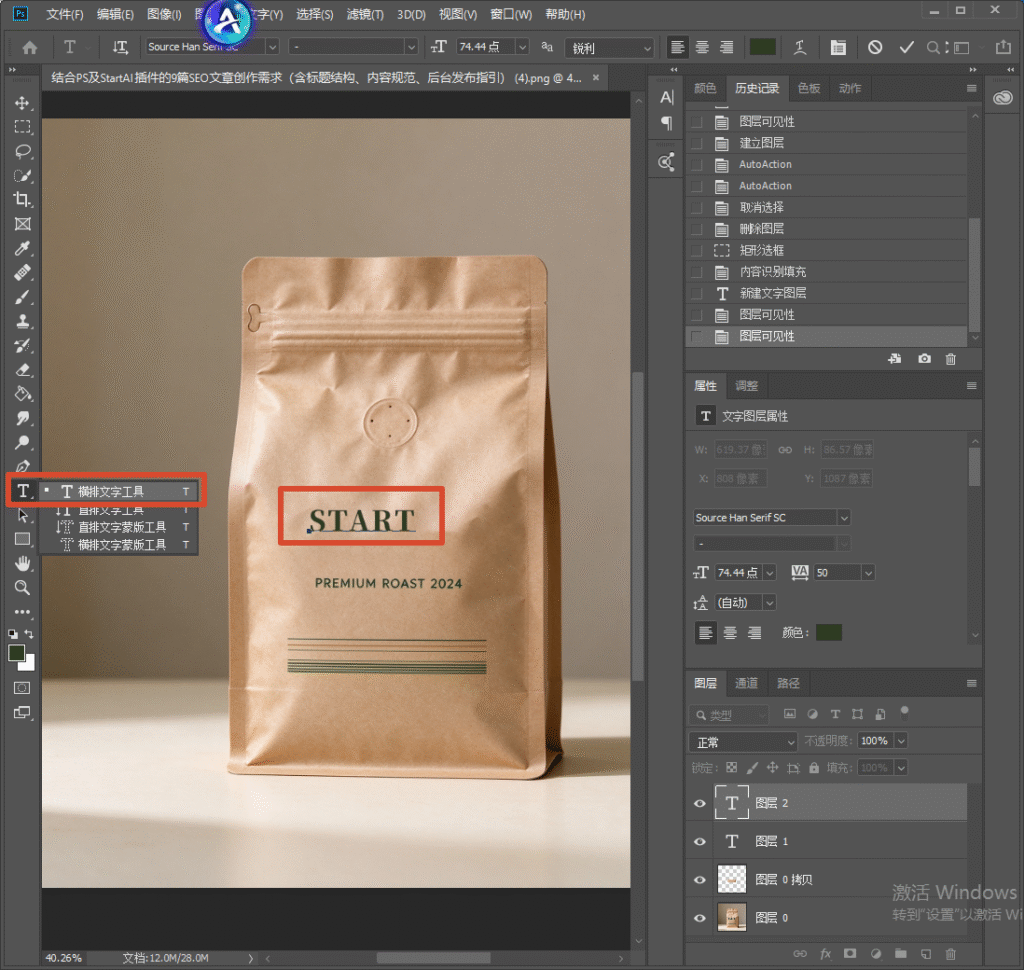The width and height of the screenshot is (1024, 970).
Task: Set history brush source at 内容识别填充
Action: click(697, 272)
